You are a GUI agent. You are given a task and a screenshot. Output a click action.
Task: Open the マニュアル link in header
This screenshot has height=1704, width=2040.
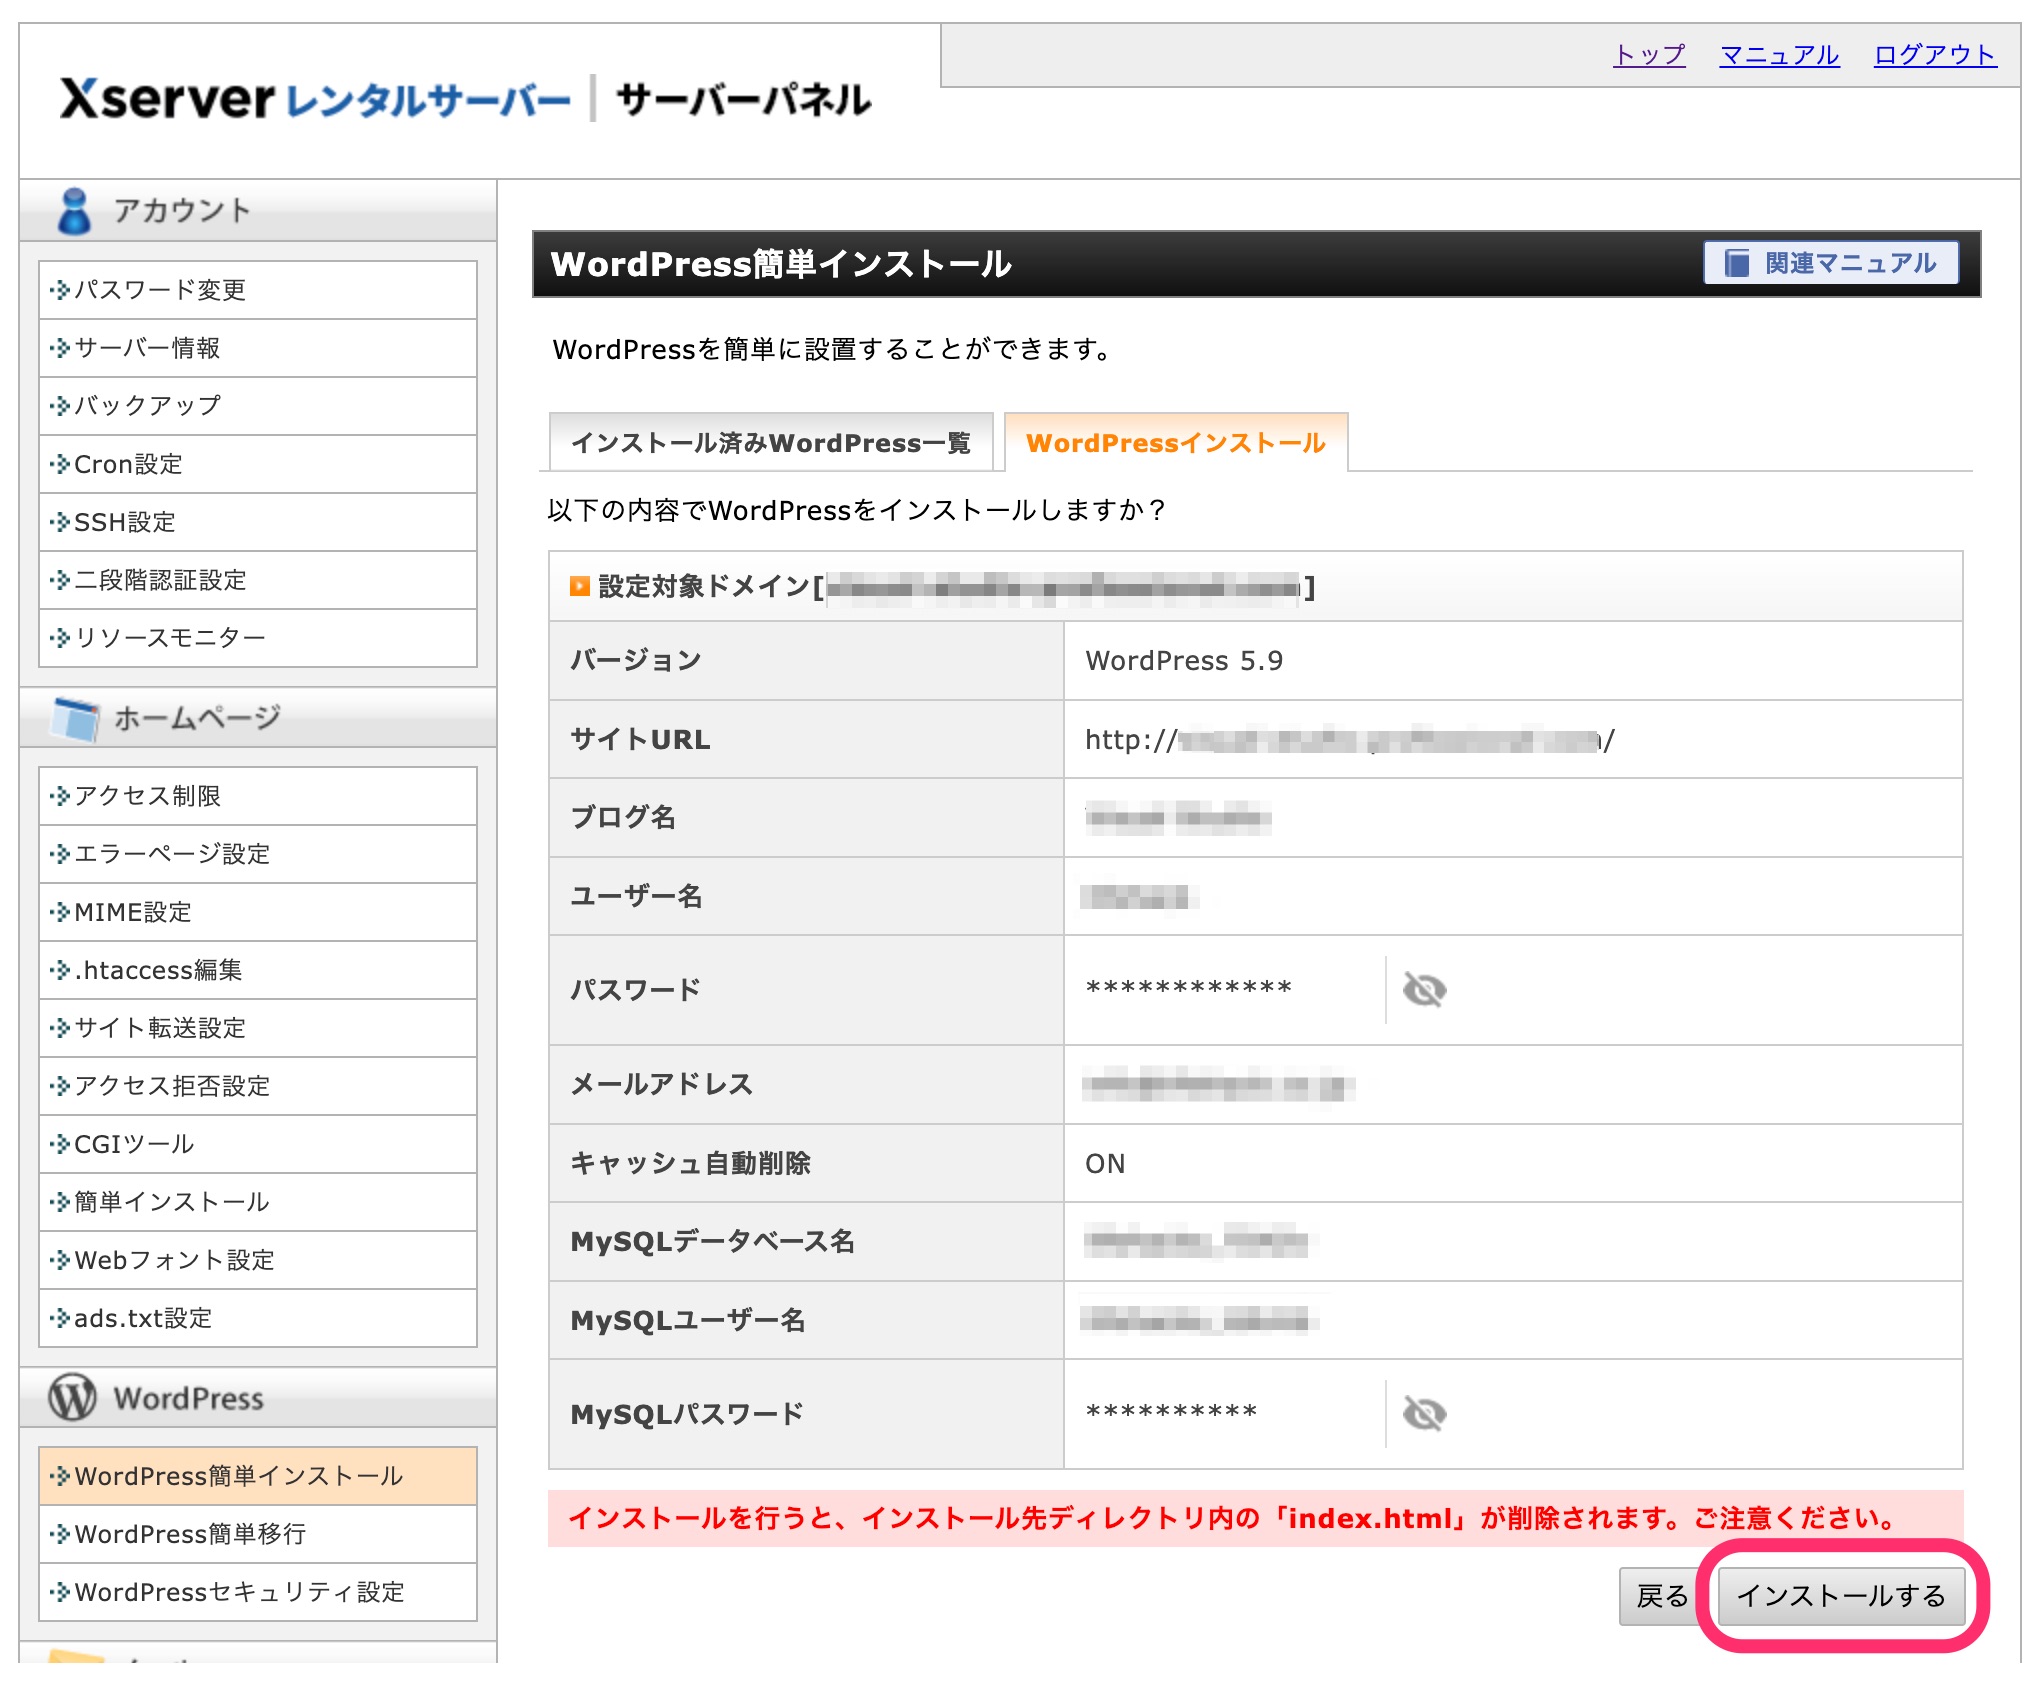point(1779,54)
